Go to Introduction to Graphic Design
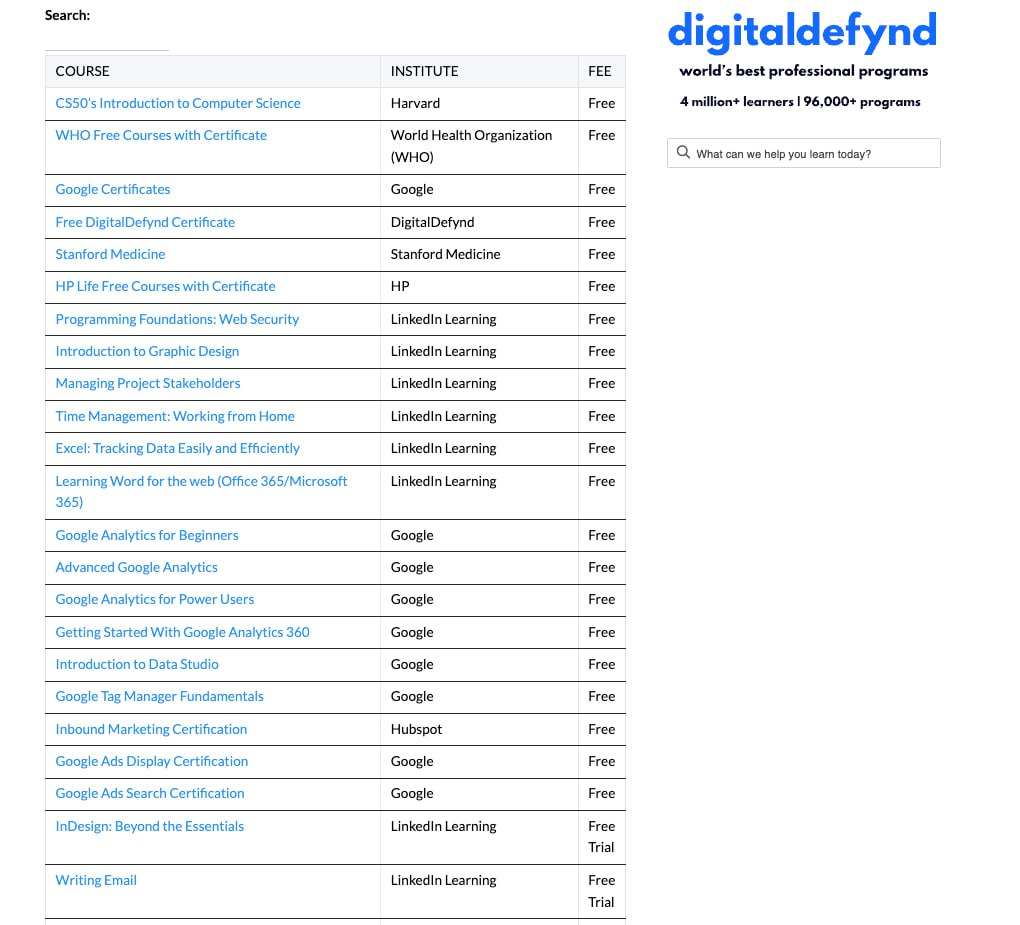Viewport: 1020px width, 925px height. click(x=147, y=351)
